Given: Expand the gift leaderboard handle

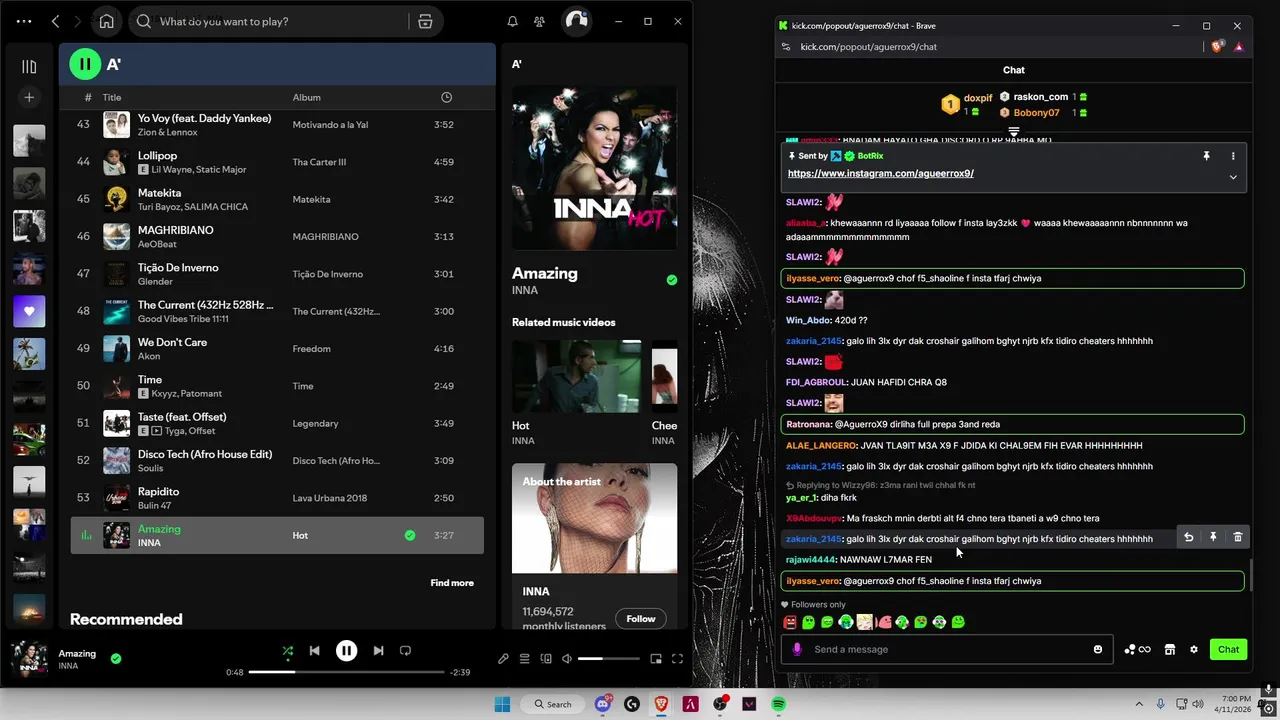Looking at the screenshot, I should [1014, 132].
